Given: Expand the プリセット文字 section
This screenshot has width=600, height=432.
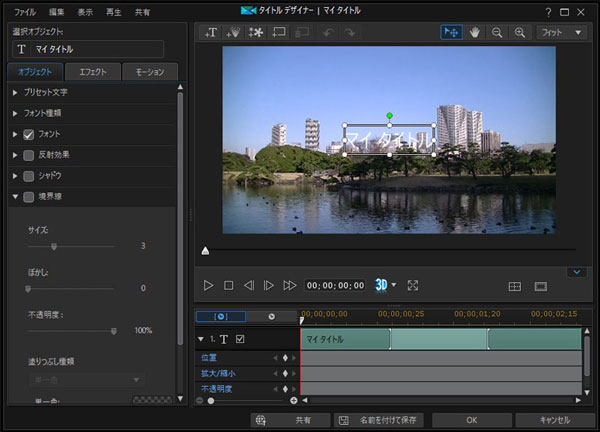Looking at the screenshot, I should 15,92.
